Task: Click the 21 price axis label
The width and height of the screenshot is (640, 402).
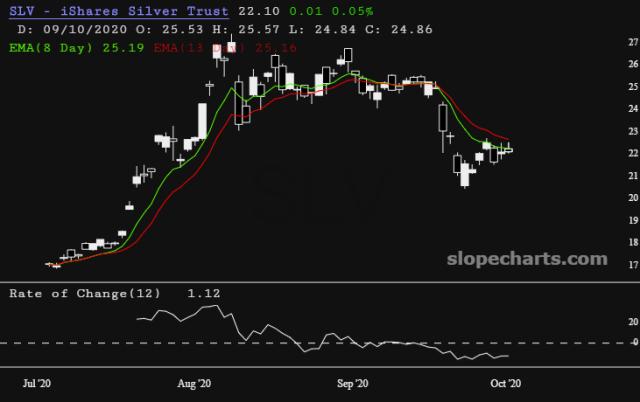Action: coord(633,176)
